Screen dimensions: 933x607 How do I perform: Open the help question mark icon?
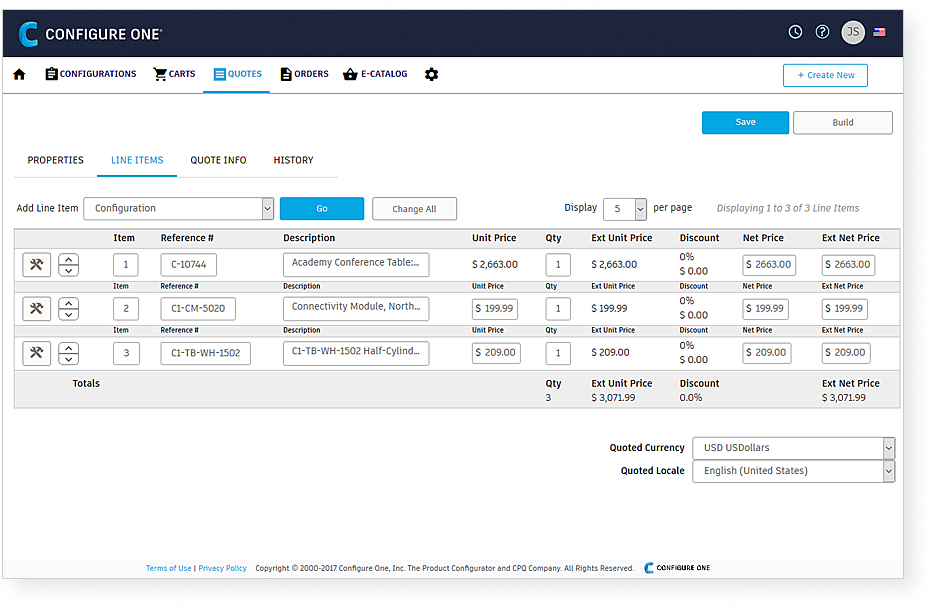coord(822,32)
